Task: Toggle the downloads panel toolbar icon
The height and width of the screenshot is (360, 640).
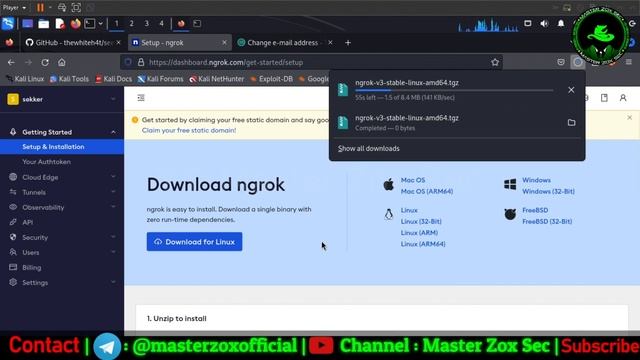Action: (x=578, y=62)
